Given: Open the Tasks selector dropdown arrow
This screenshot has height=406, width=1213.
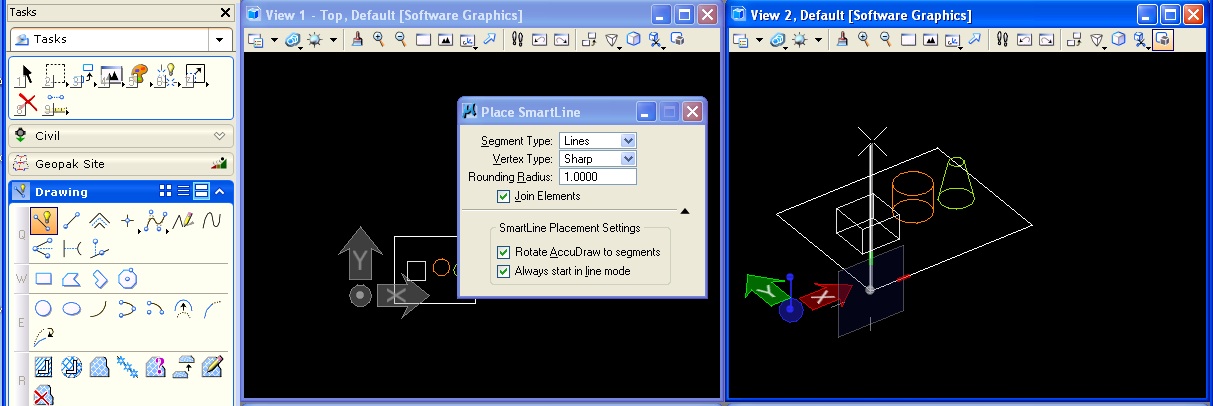Looking at the screenshot, I should [x=218, y=39].
